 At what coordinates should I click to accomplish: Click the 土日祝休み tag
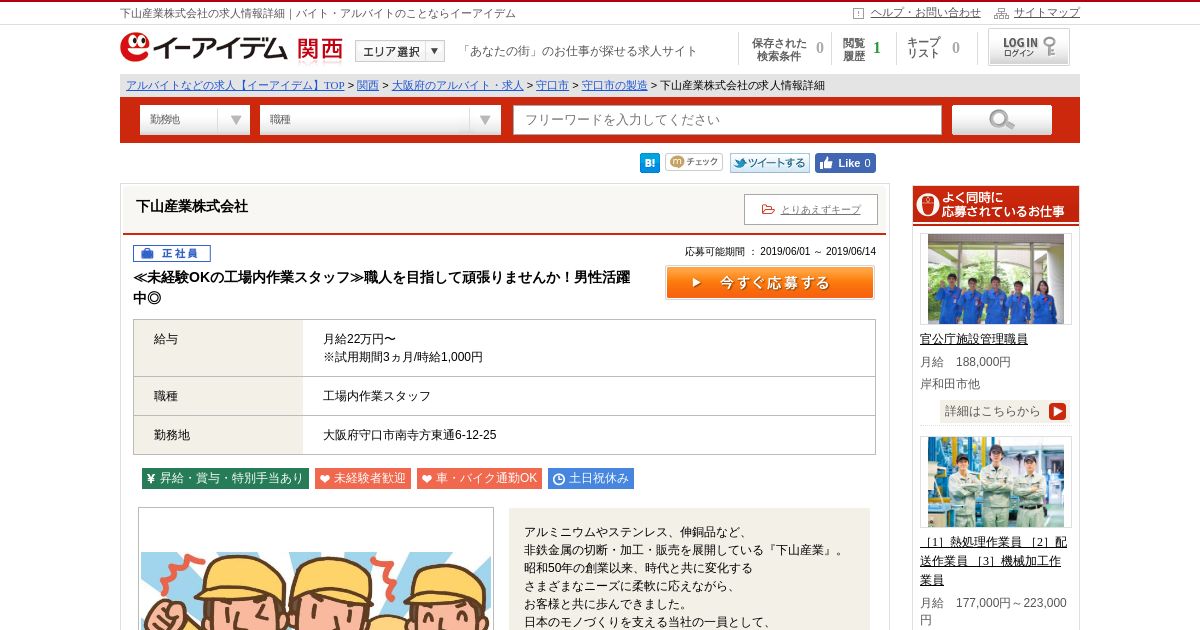591,479
